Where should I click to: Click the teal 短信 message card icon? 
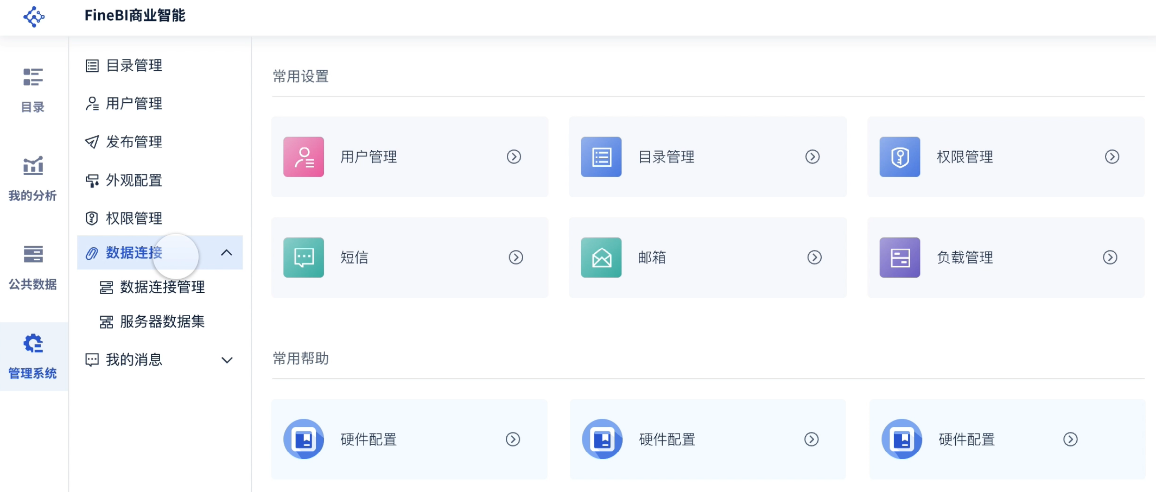click(x=303, y=257)
